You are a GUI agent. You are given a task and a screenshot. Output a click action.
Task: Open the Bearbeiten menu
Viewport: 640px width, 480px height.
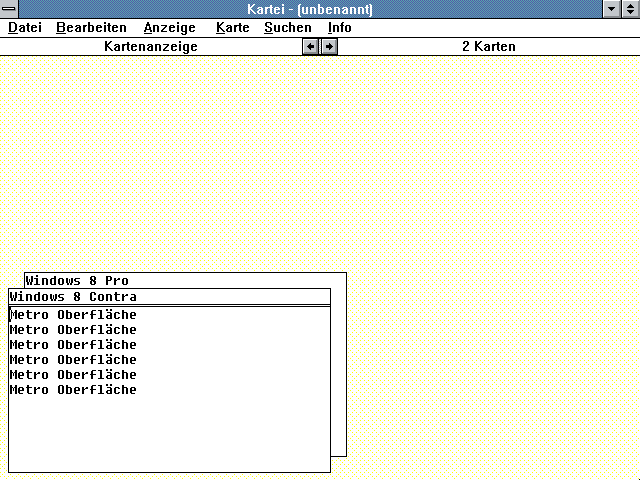coord(91,28)
